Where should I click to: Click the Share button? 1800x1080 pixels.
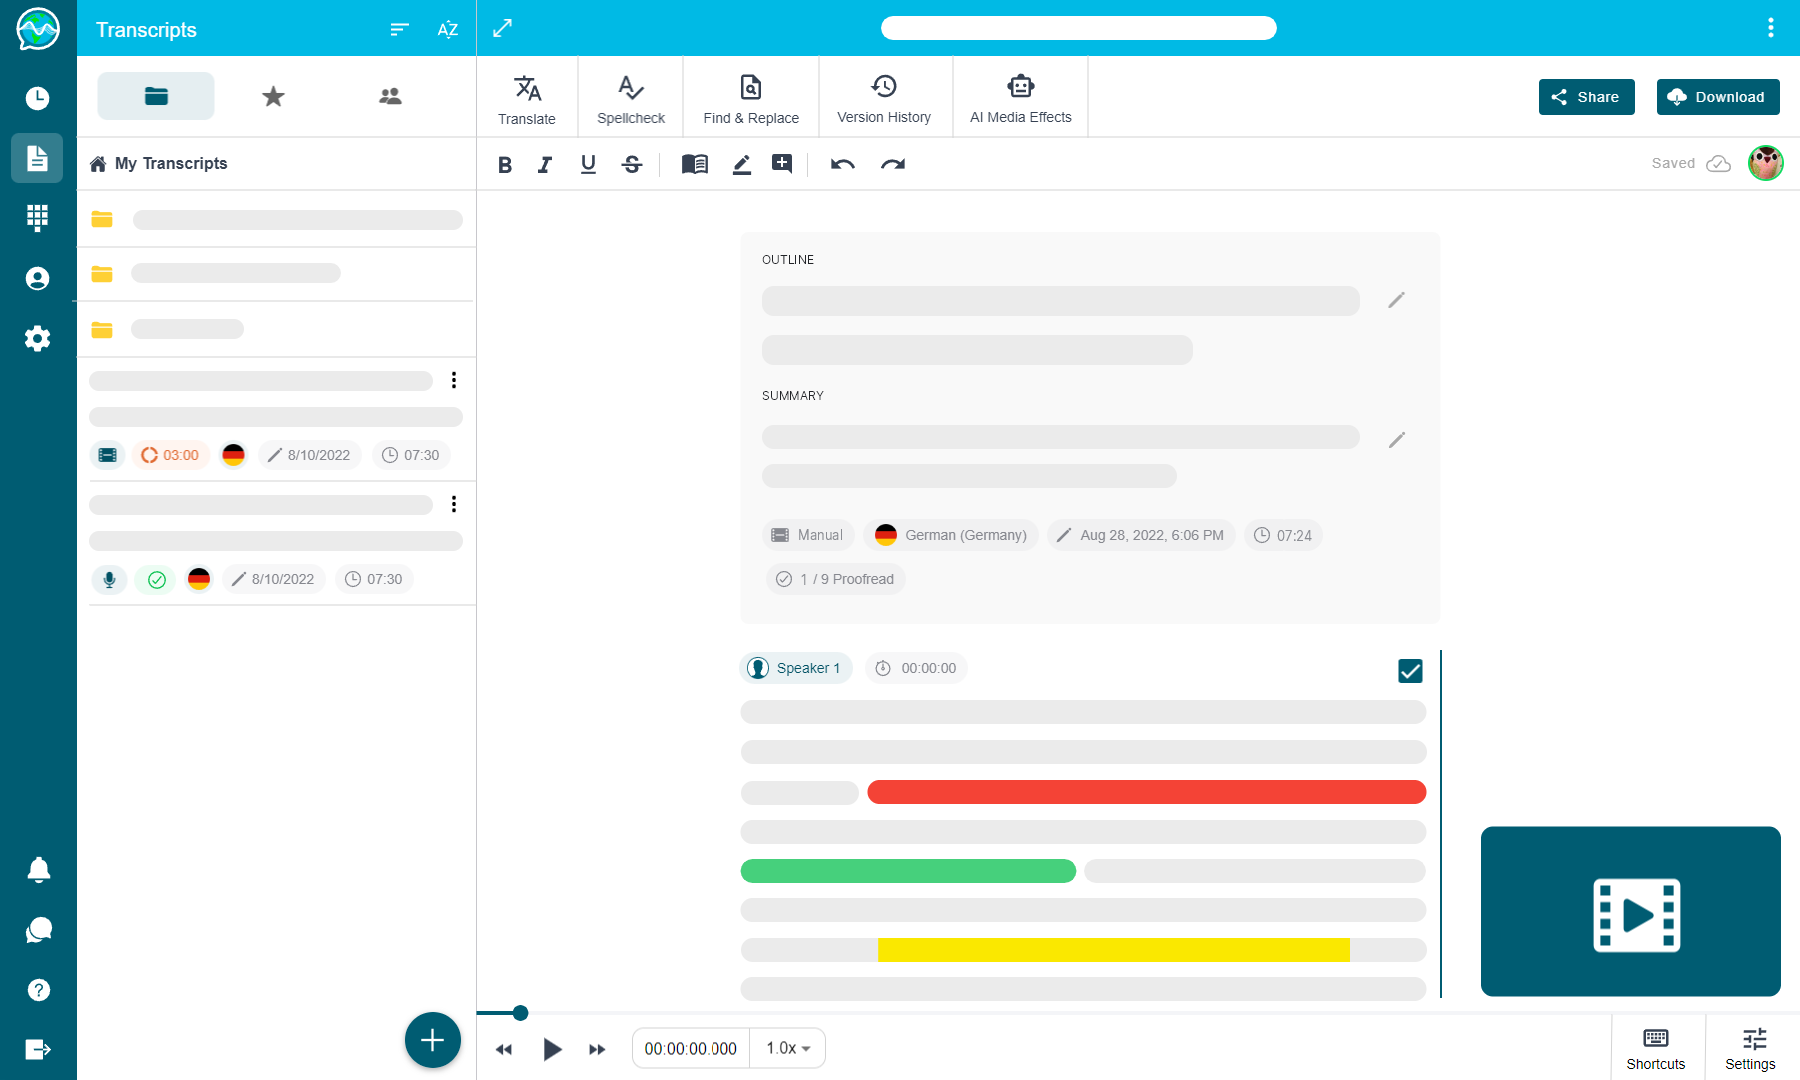1586,97
